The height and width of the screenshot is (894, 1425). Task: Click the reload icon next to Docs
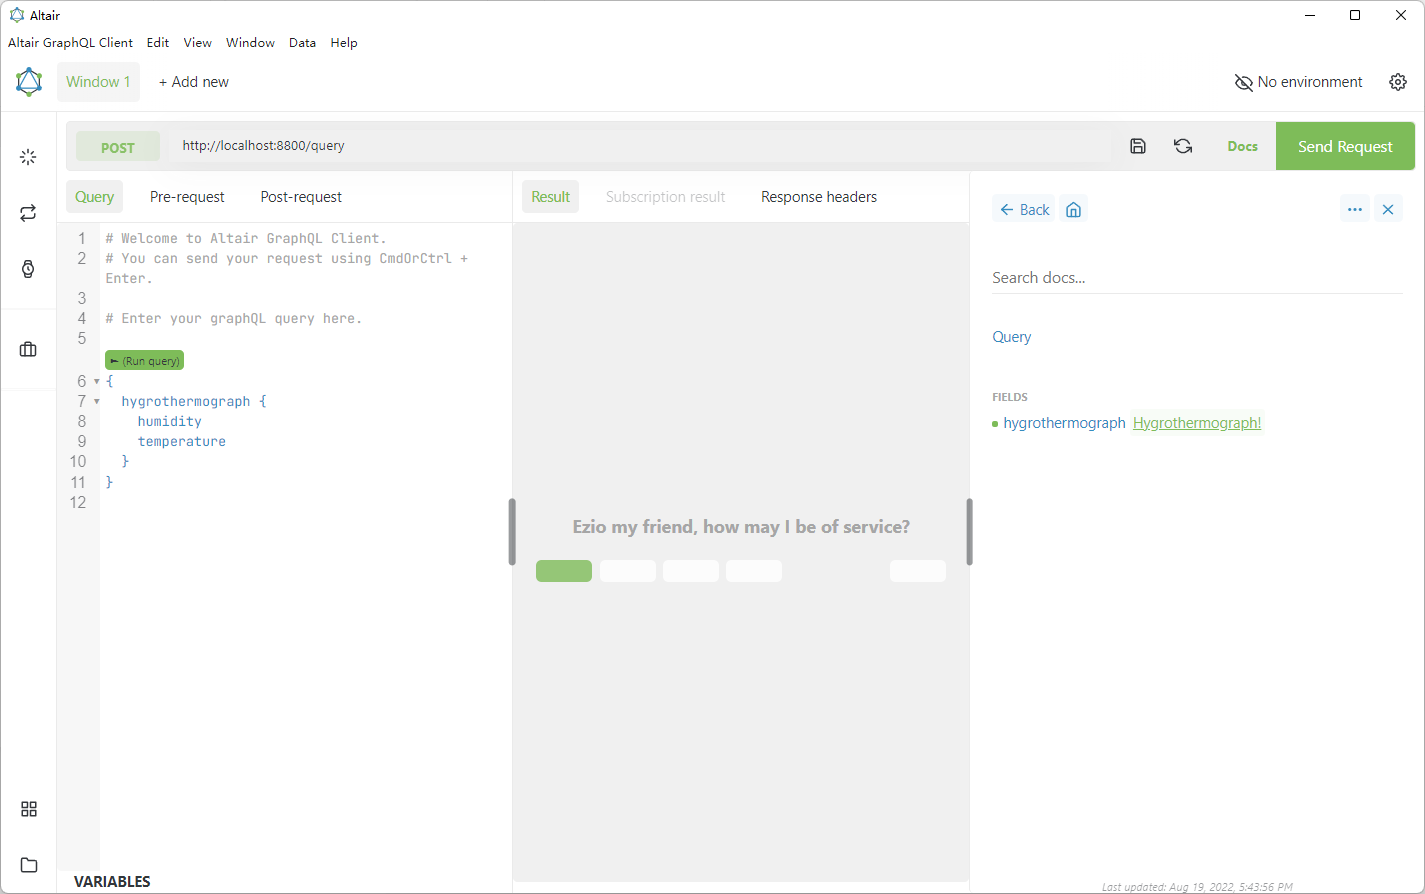pos(1183,146)
